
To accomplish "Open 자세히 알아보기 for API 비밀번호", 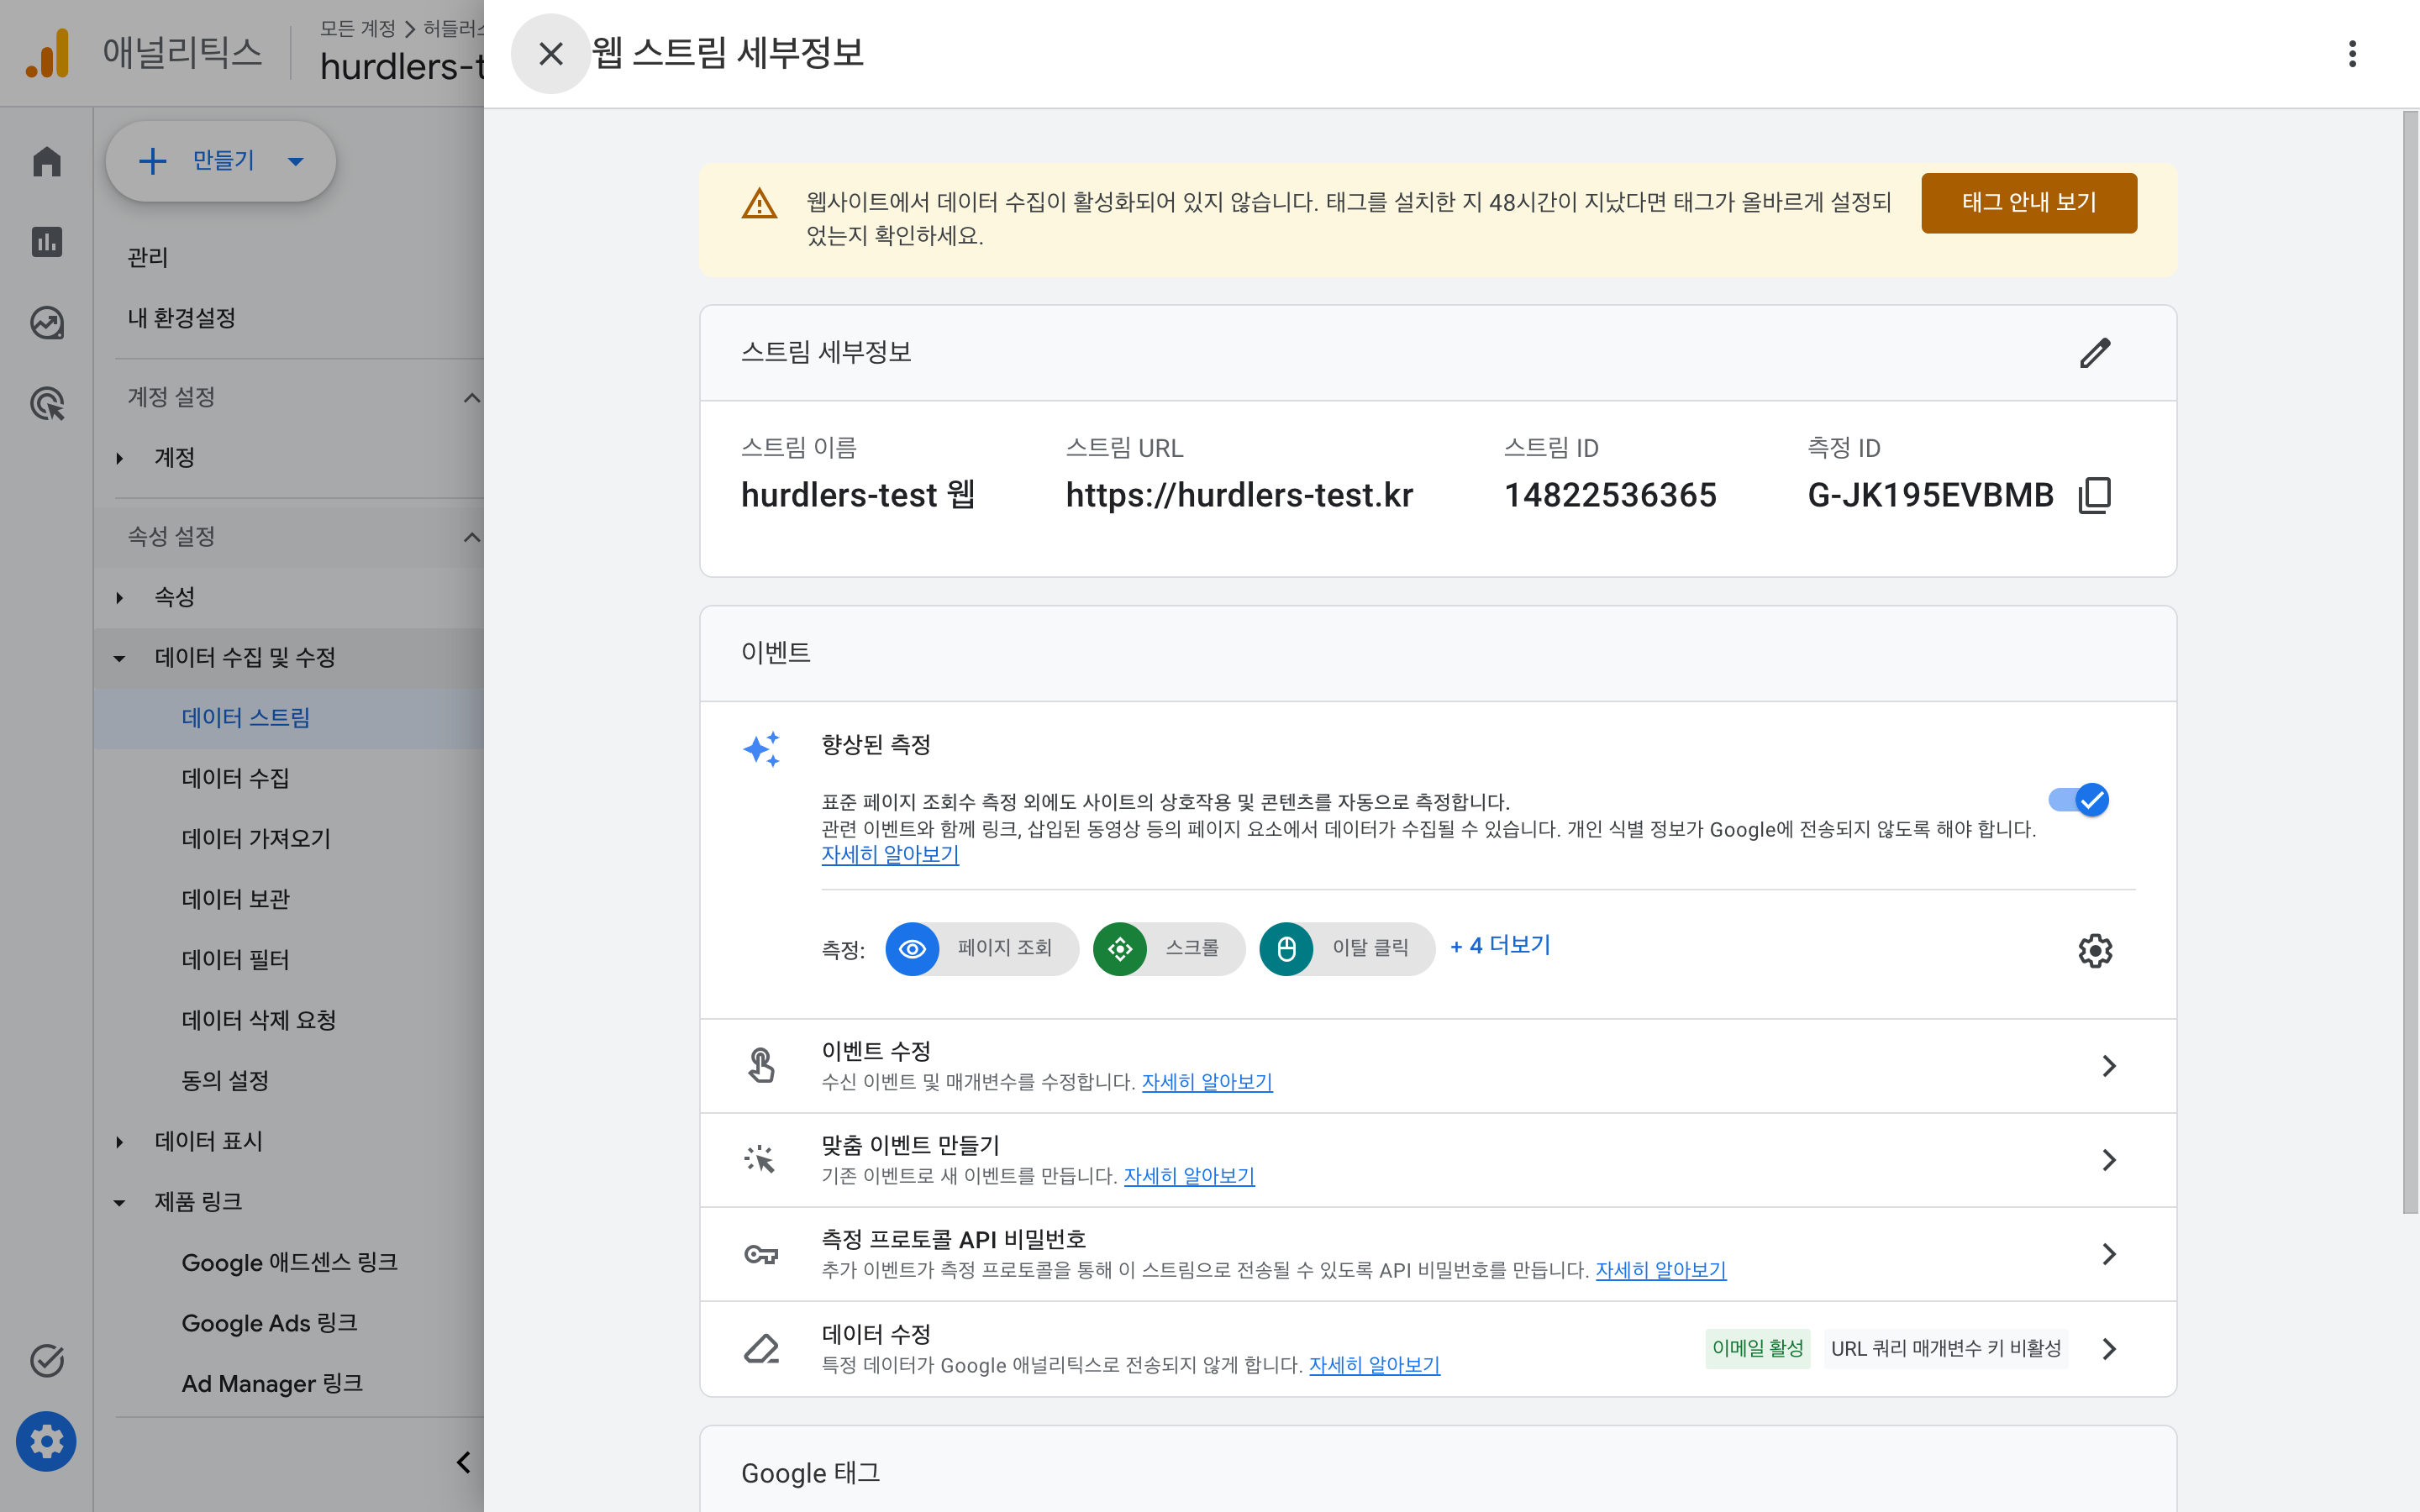I will point(1660,1270).
